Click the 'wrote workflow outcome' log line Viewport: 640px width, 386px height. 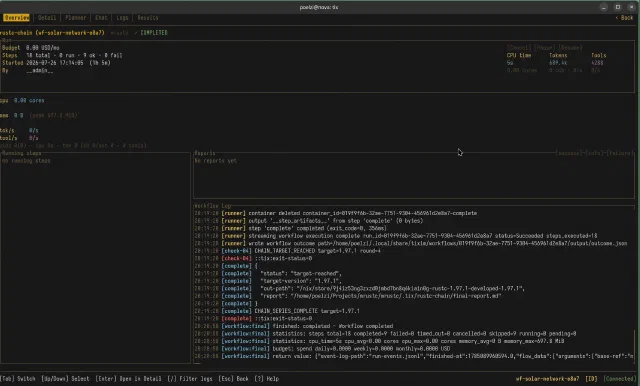411,243
